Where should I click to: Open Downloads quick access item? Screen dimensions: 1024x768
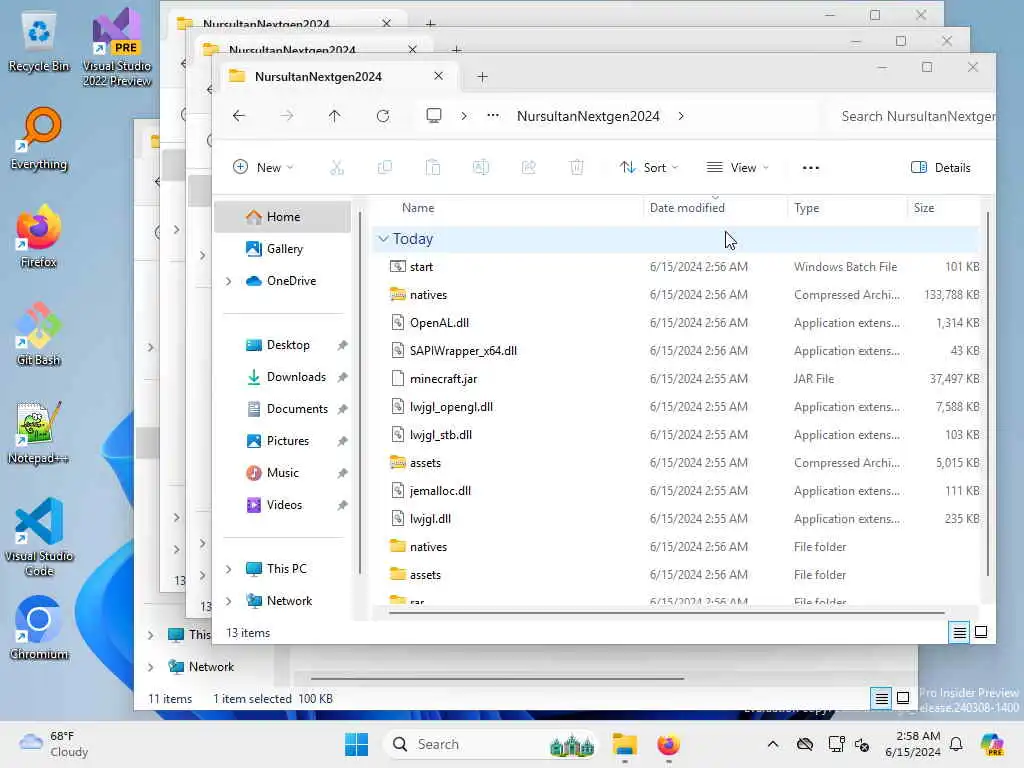283,377
